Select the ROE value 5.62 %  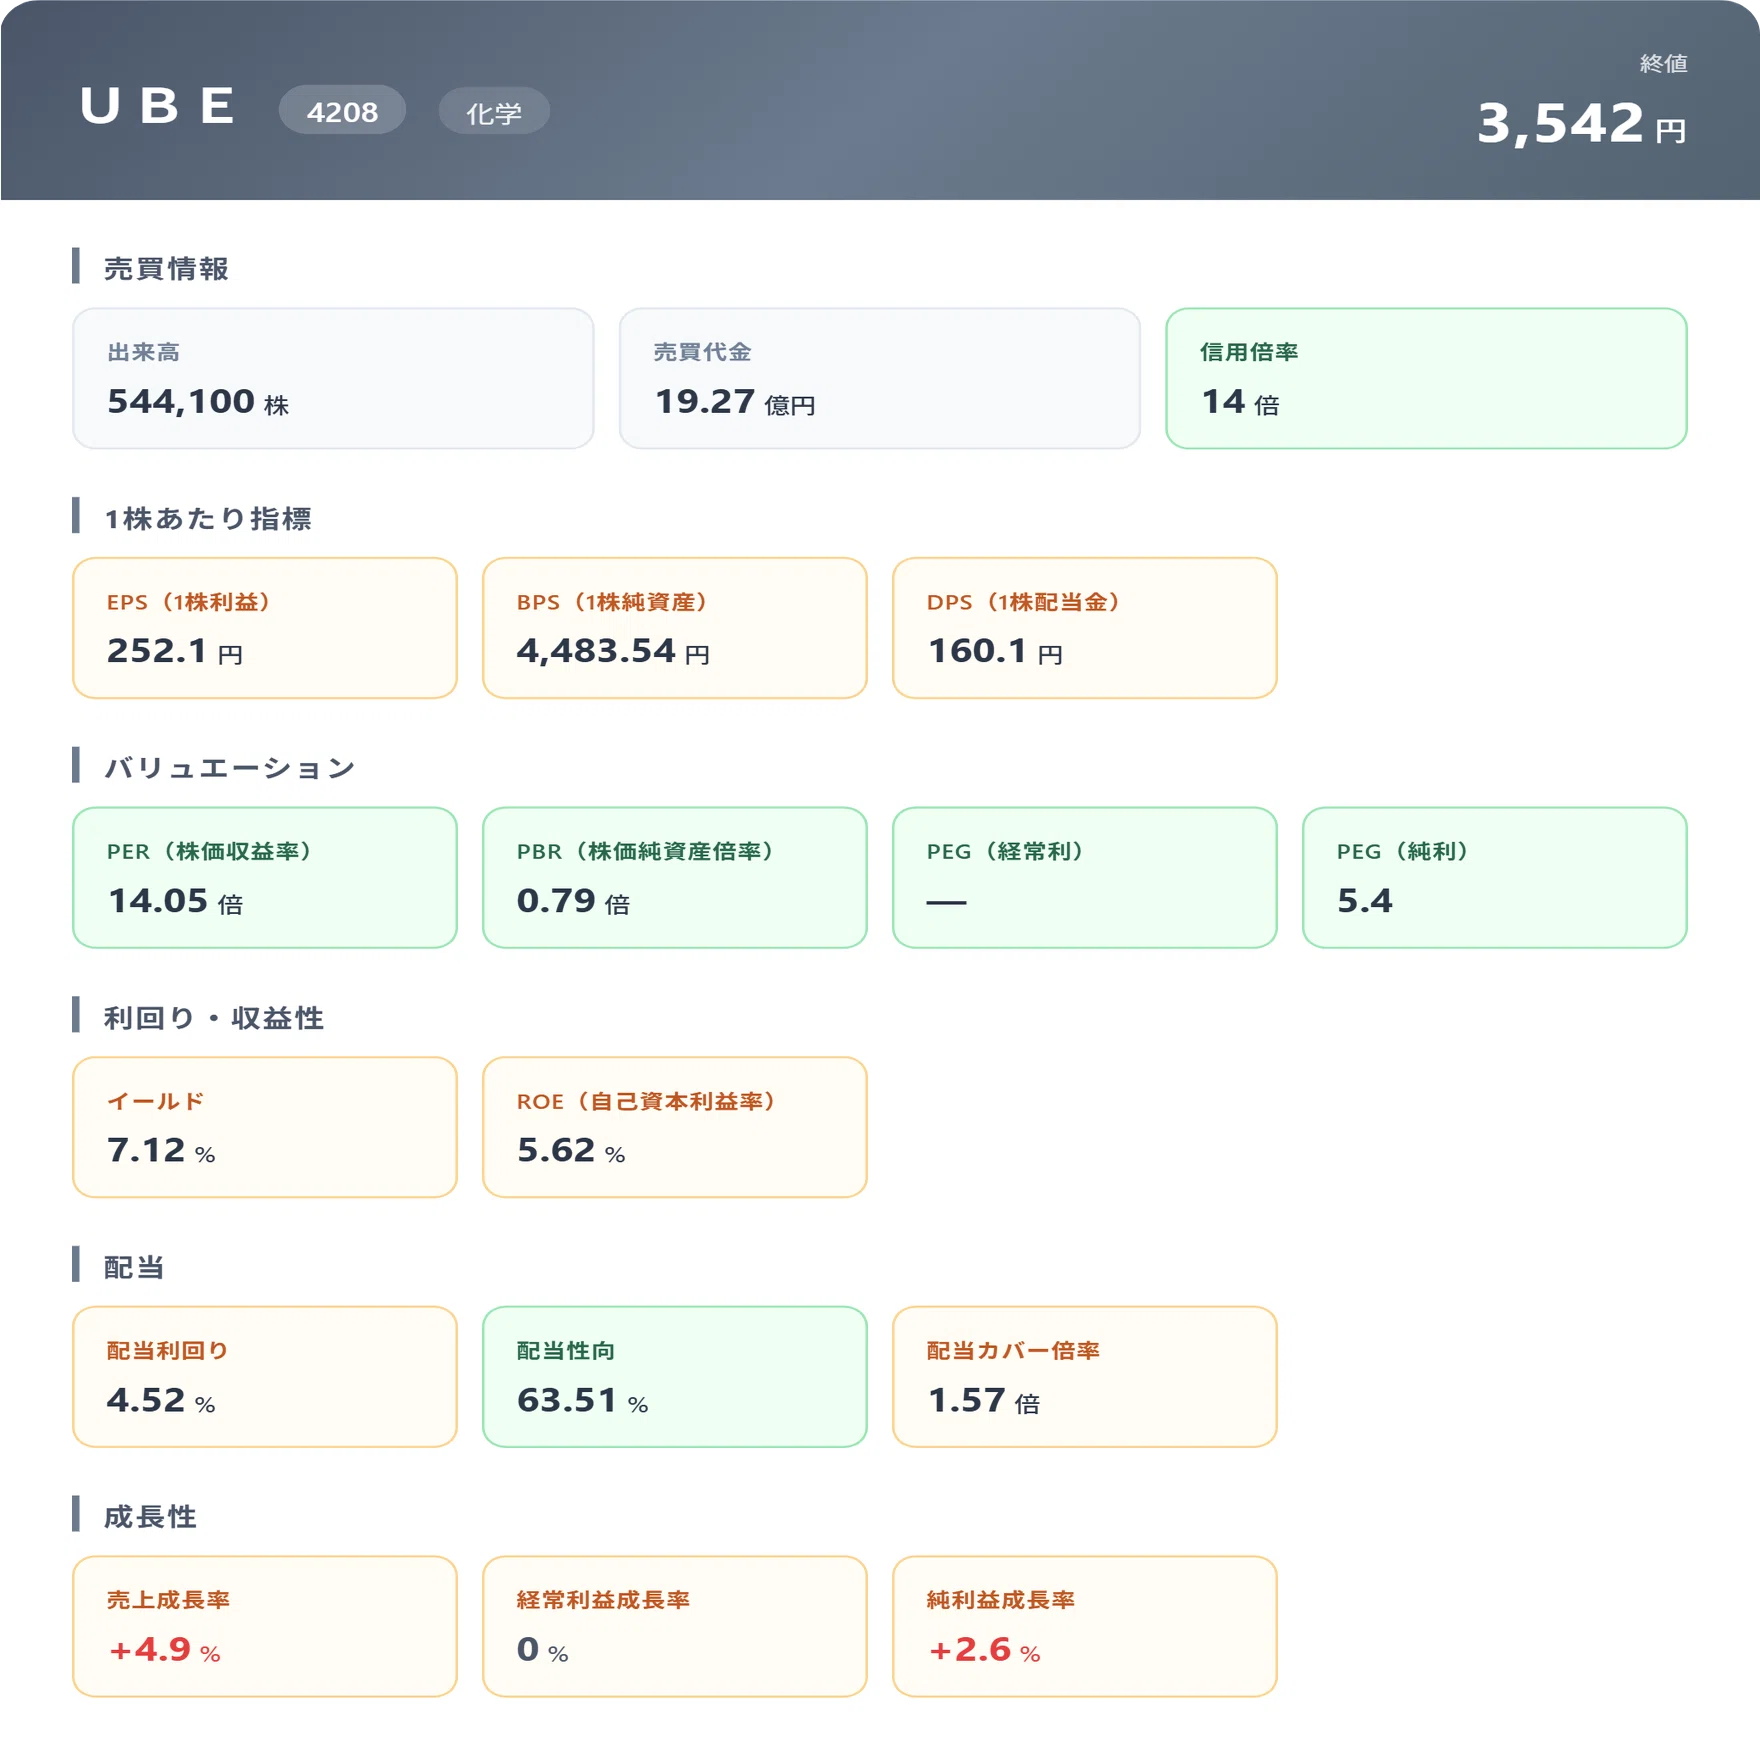[571, 1151]
